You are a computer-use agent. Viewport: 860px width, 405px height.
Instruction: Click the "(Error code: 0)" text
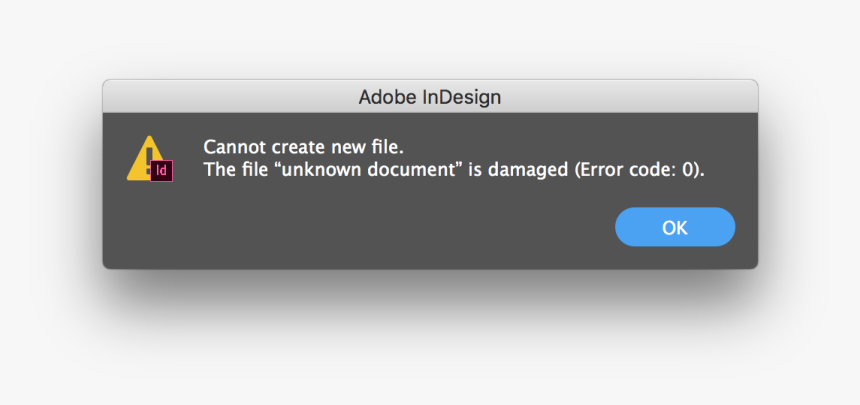639,169
